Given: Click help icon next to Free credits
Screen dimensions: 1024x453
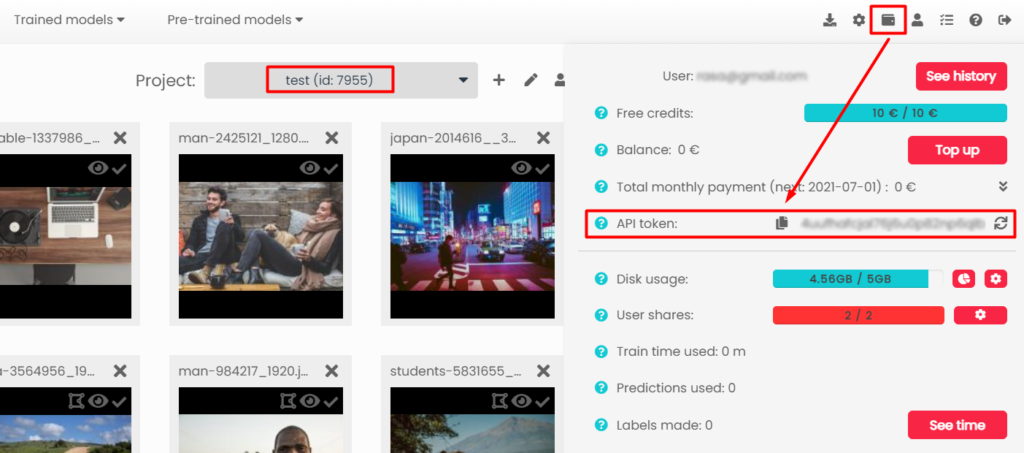Looking at the screenshot, I should 601,114.
